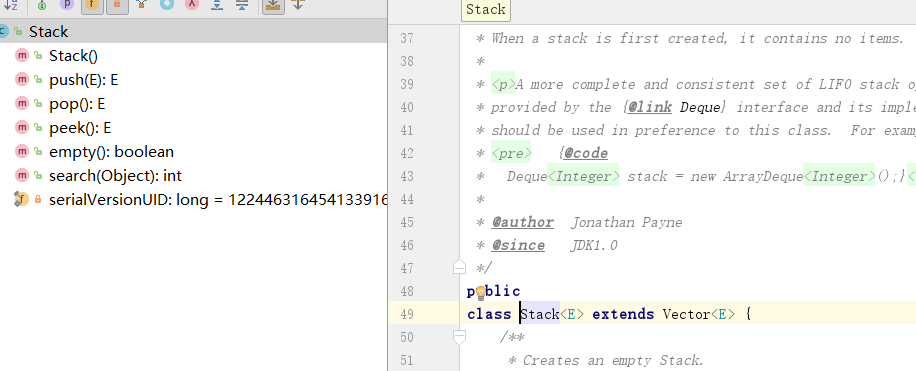Screen dimensions: 916x371
Task: Collapse the comment fold marker at line 50
Action: click(x=460, y=337)
